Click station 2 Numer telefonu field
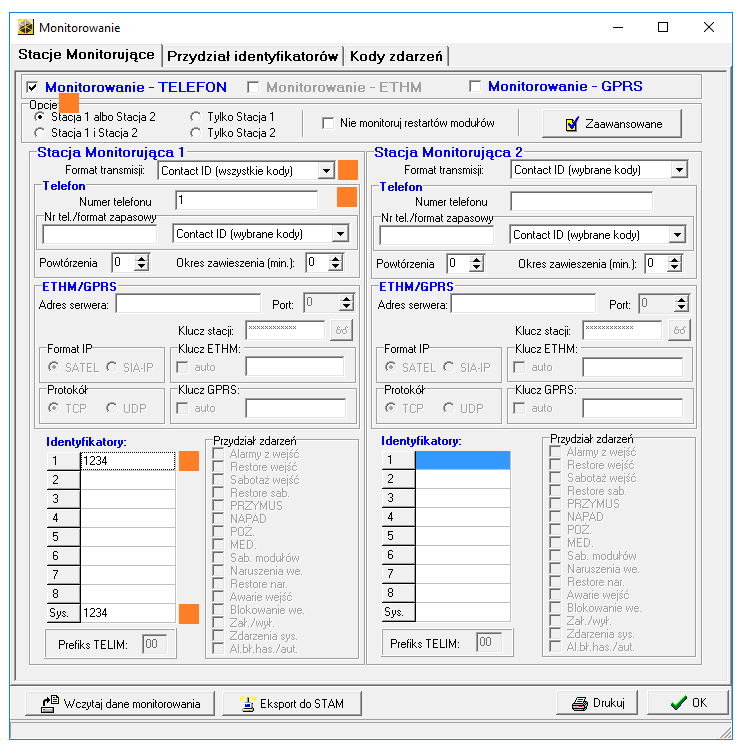 tap(581, 201)
